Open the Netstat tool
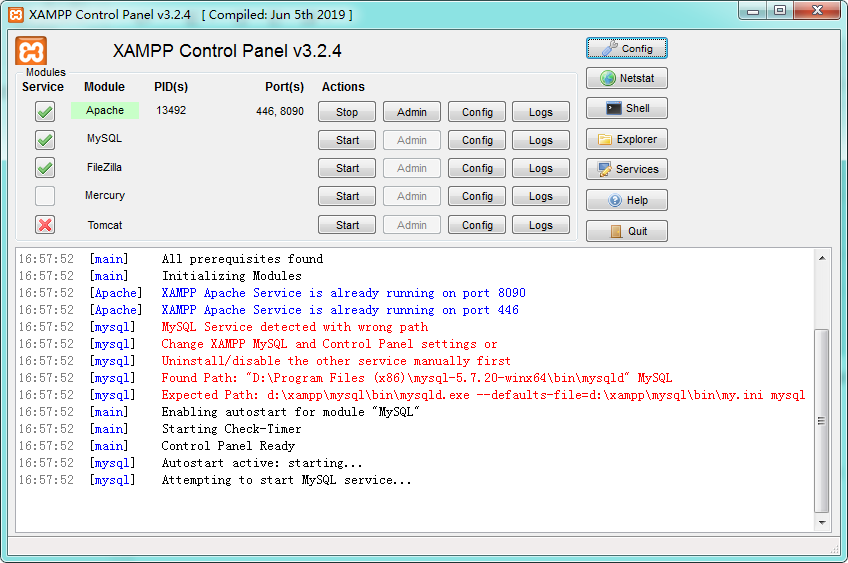The image size is (848, 563). (x=627, y=78)
